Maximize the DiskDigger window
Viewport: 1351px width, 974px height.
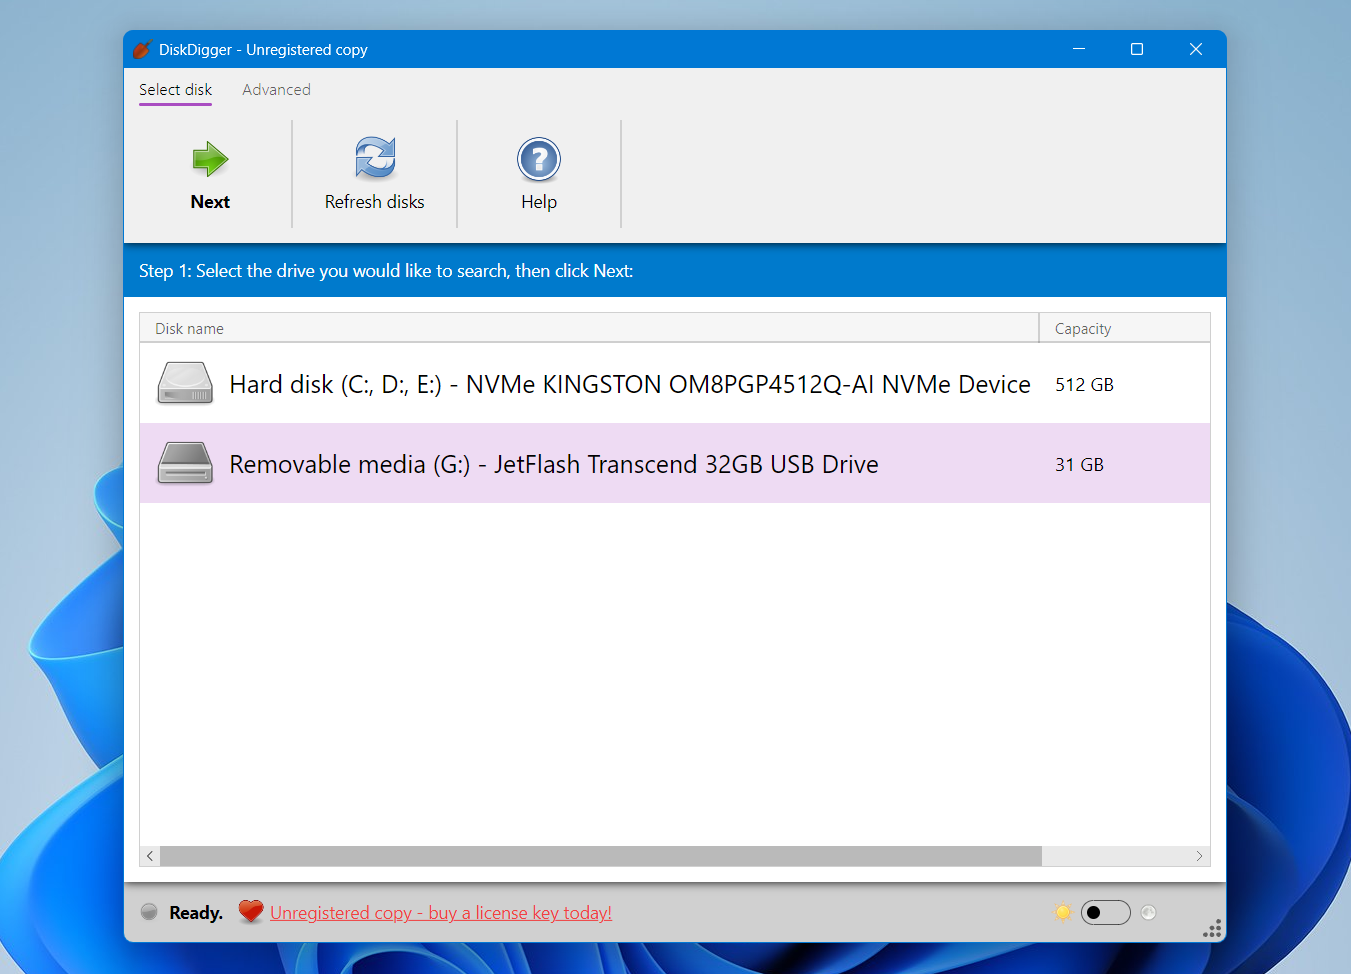point(1137,49)
